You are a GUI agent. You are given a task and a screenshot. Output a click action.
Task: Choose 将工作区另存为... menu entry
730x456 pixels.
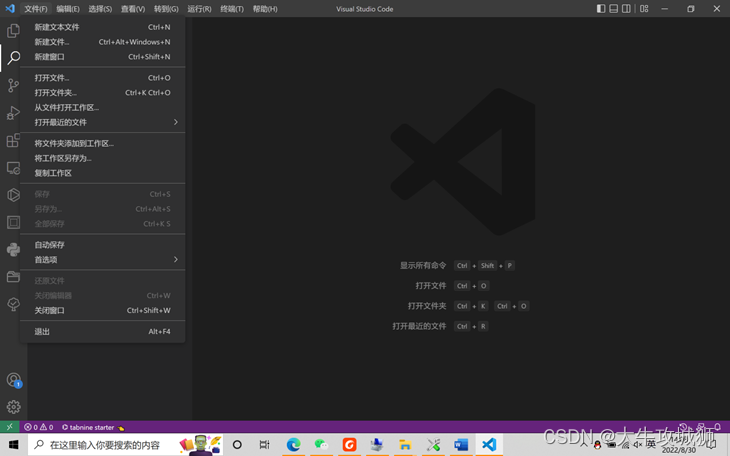pyautogui.click(x=102, y=158)
